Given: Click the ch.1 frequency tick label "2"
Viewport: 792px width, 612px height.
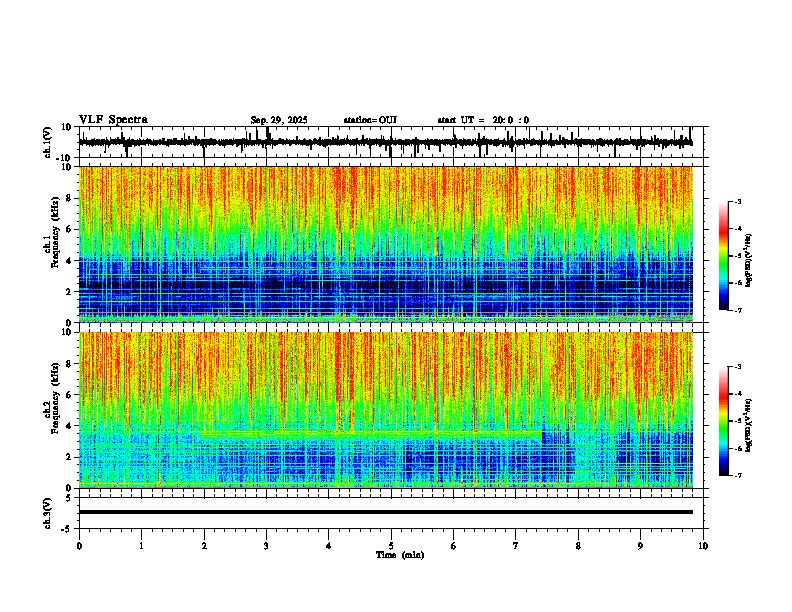Looking at the screenshot, I should pyautogui.click(x=69, y=292).
